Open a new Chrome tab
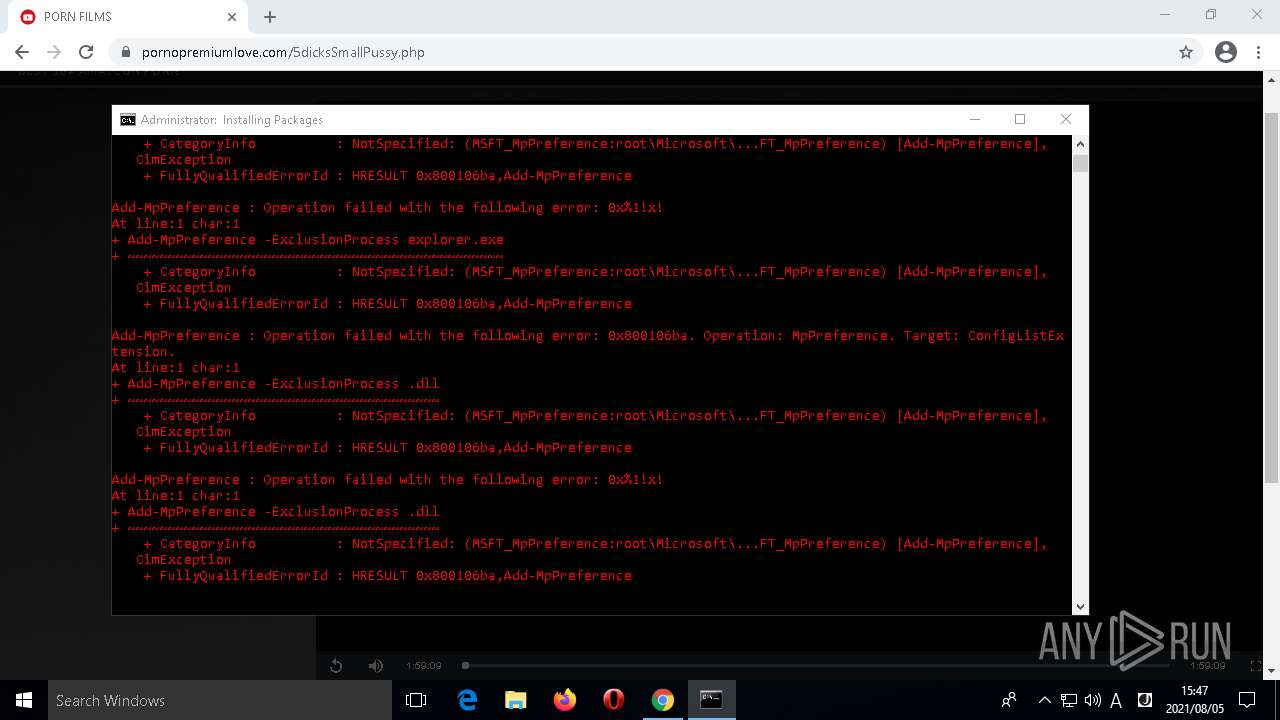Viewport: 1280px width, 720px height. pyautogui.click(x=270, y=17)
